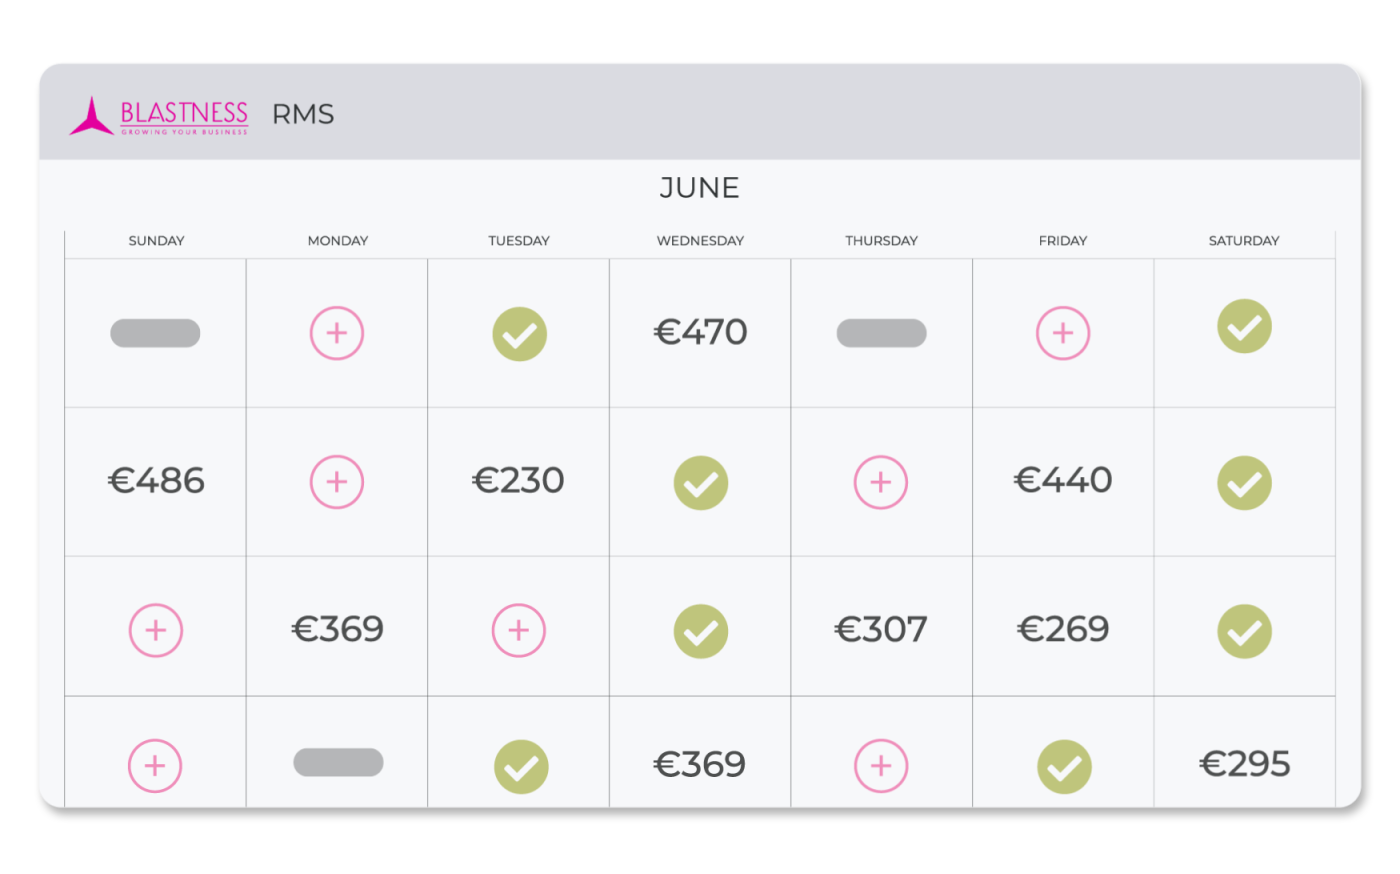Click the plus icon in third-row Tuesday
The image size is (1400, 874).
(519, 630)
